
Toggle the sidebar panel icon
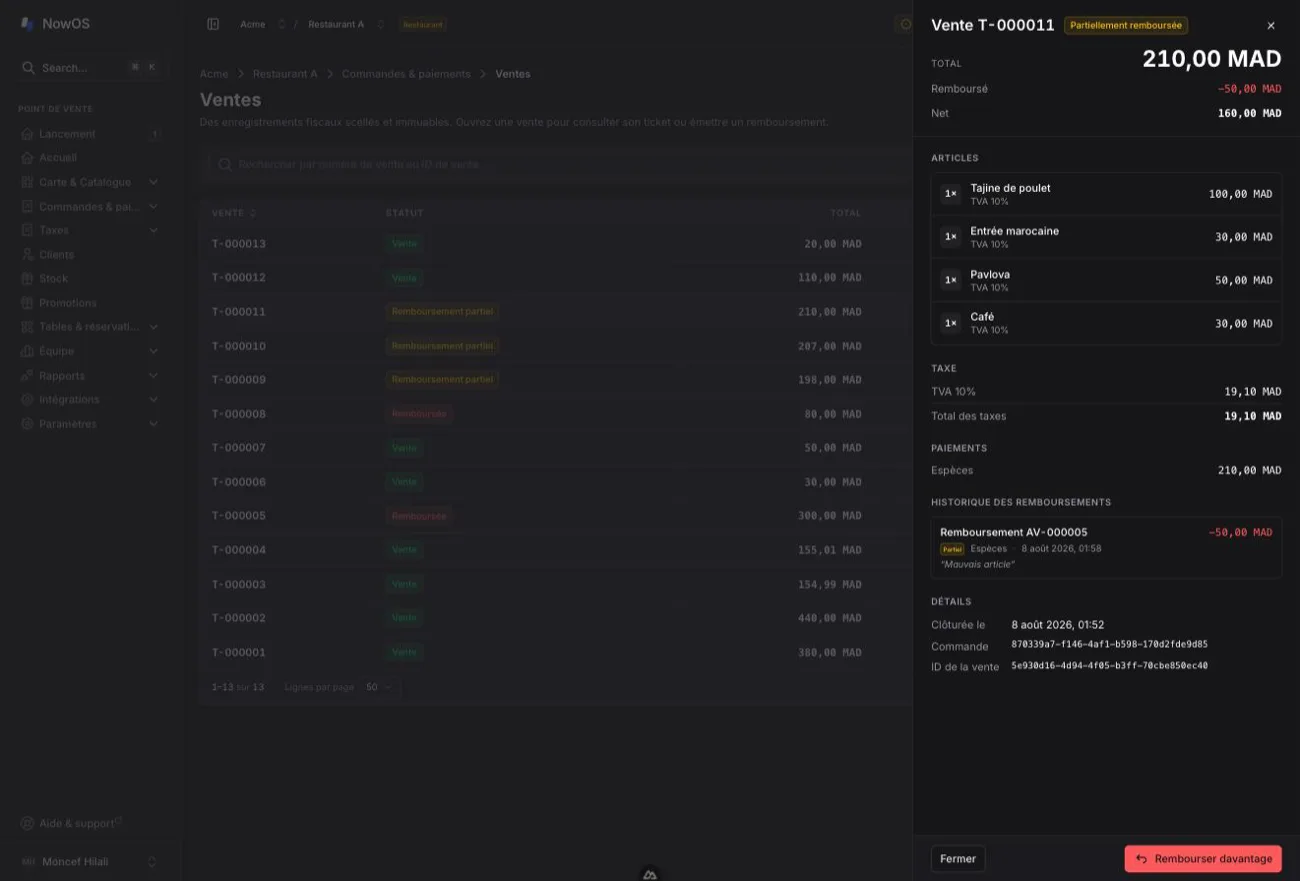[x=213, y=24]
